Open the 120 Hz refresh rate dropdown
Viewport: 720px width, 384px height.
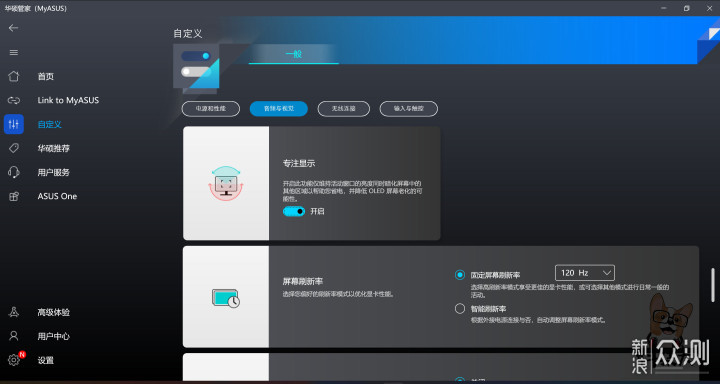point(585,273)
